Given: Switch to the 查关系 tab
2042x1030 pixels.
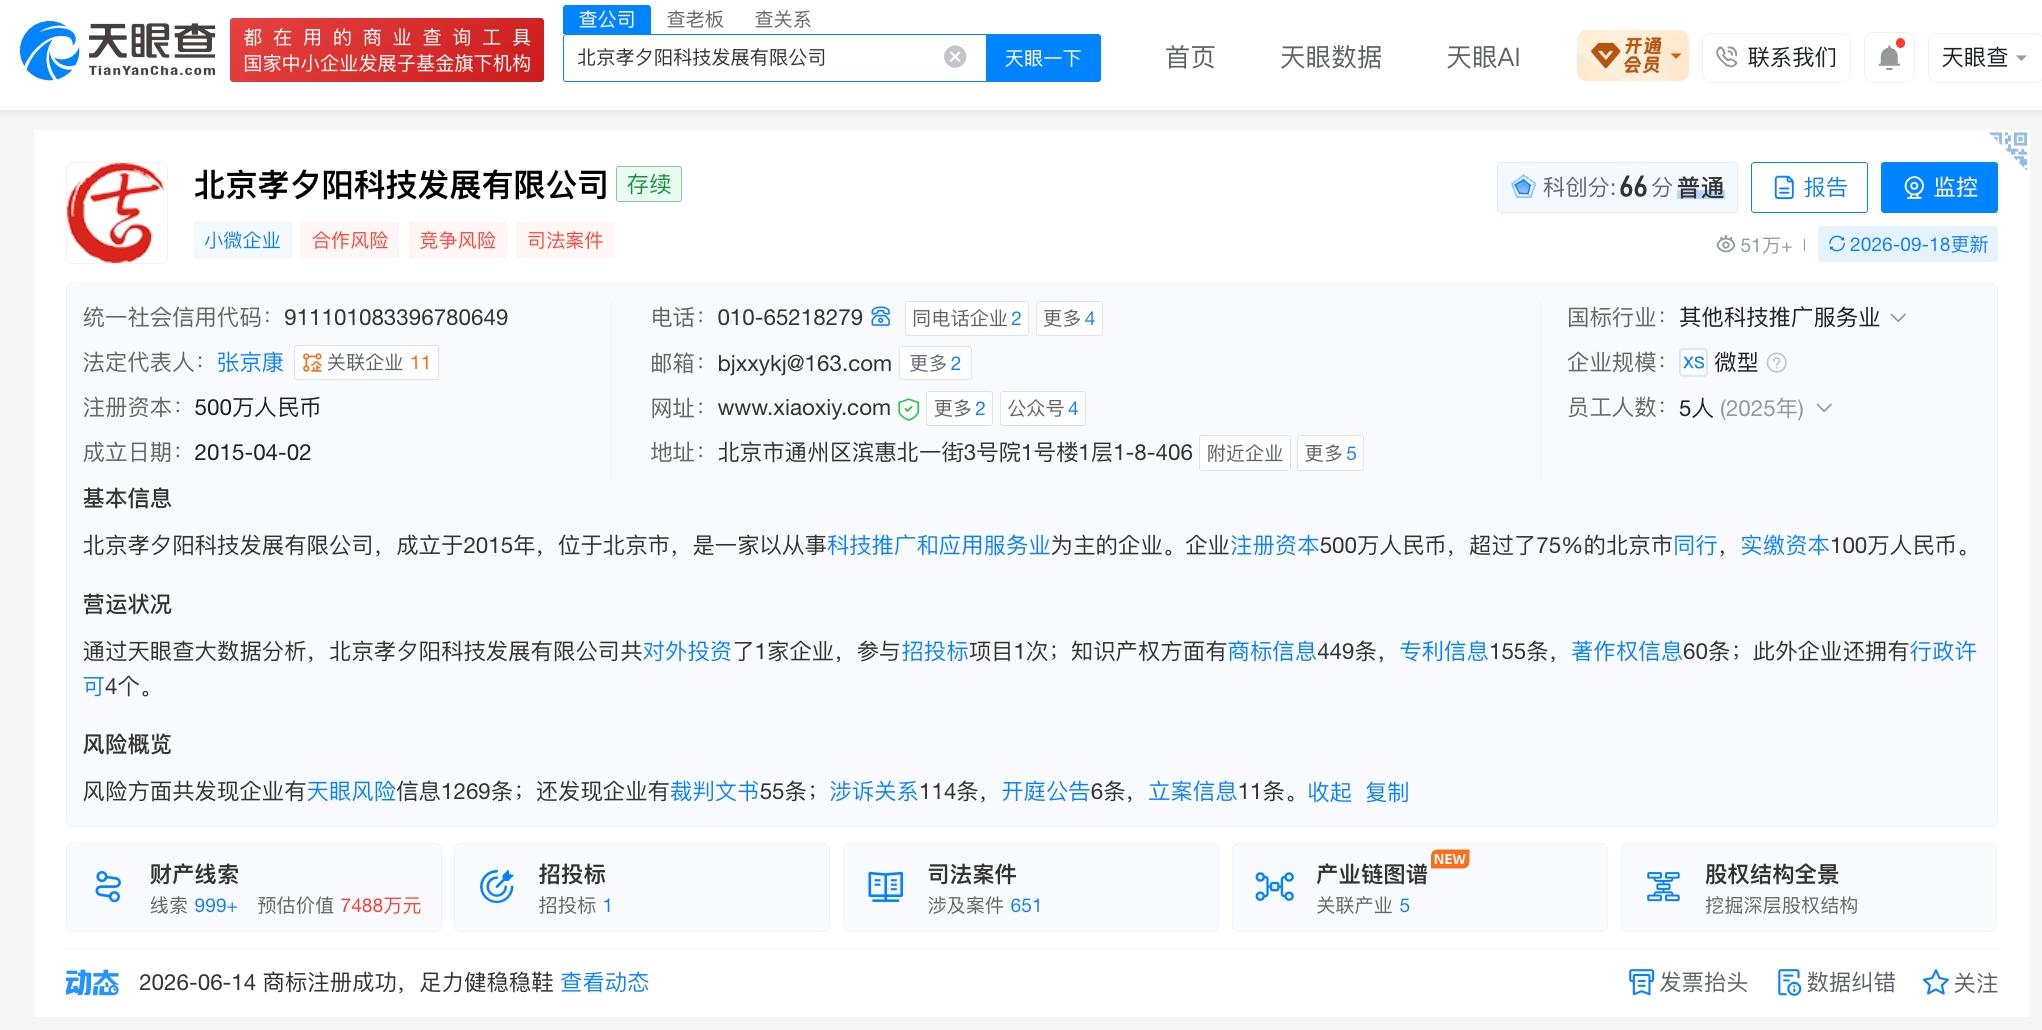Looking at the screenshot, I should point(782,19).
